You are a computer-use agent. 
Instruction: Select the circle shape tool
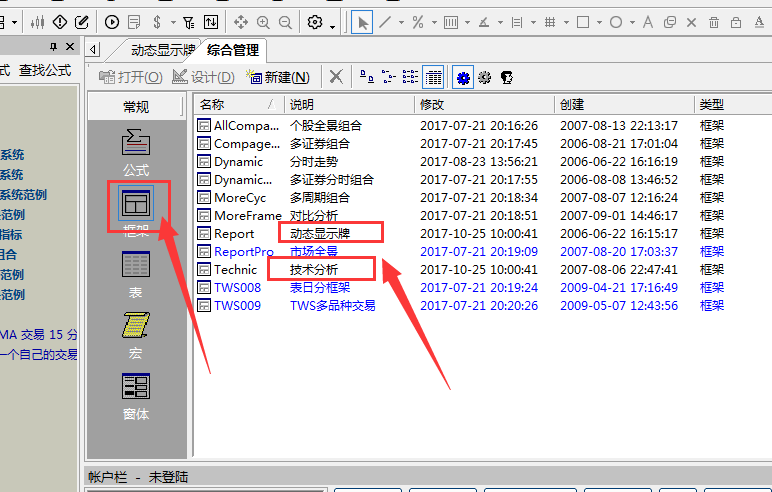pyautogui.click(x=616, y=22)
